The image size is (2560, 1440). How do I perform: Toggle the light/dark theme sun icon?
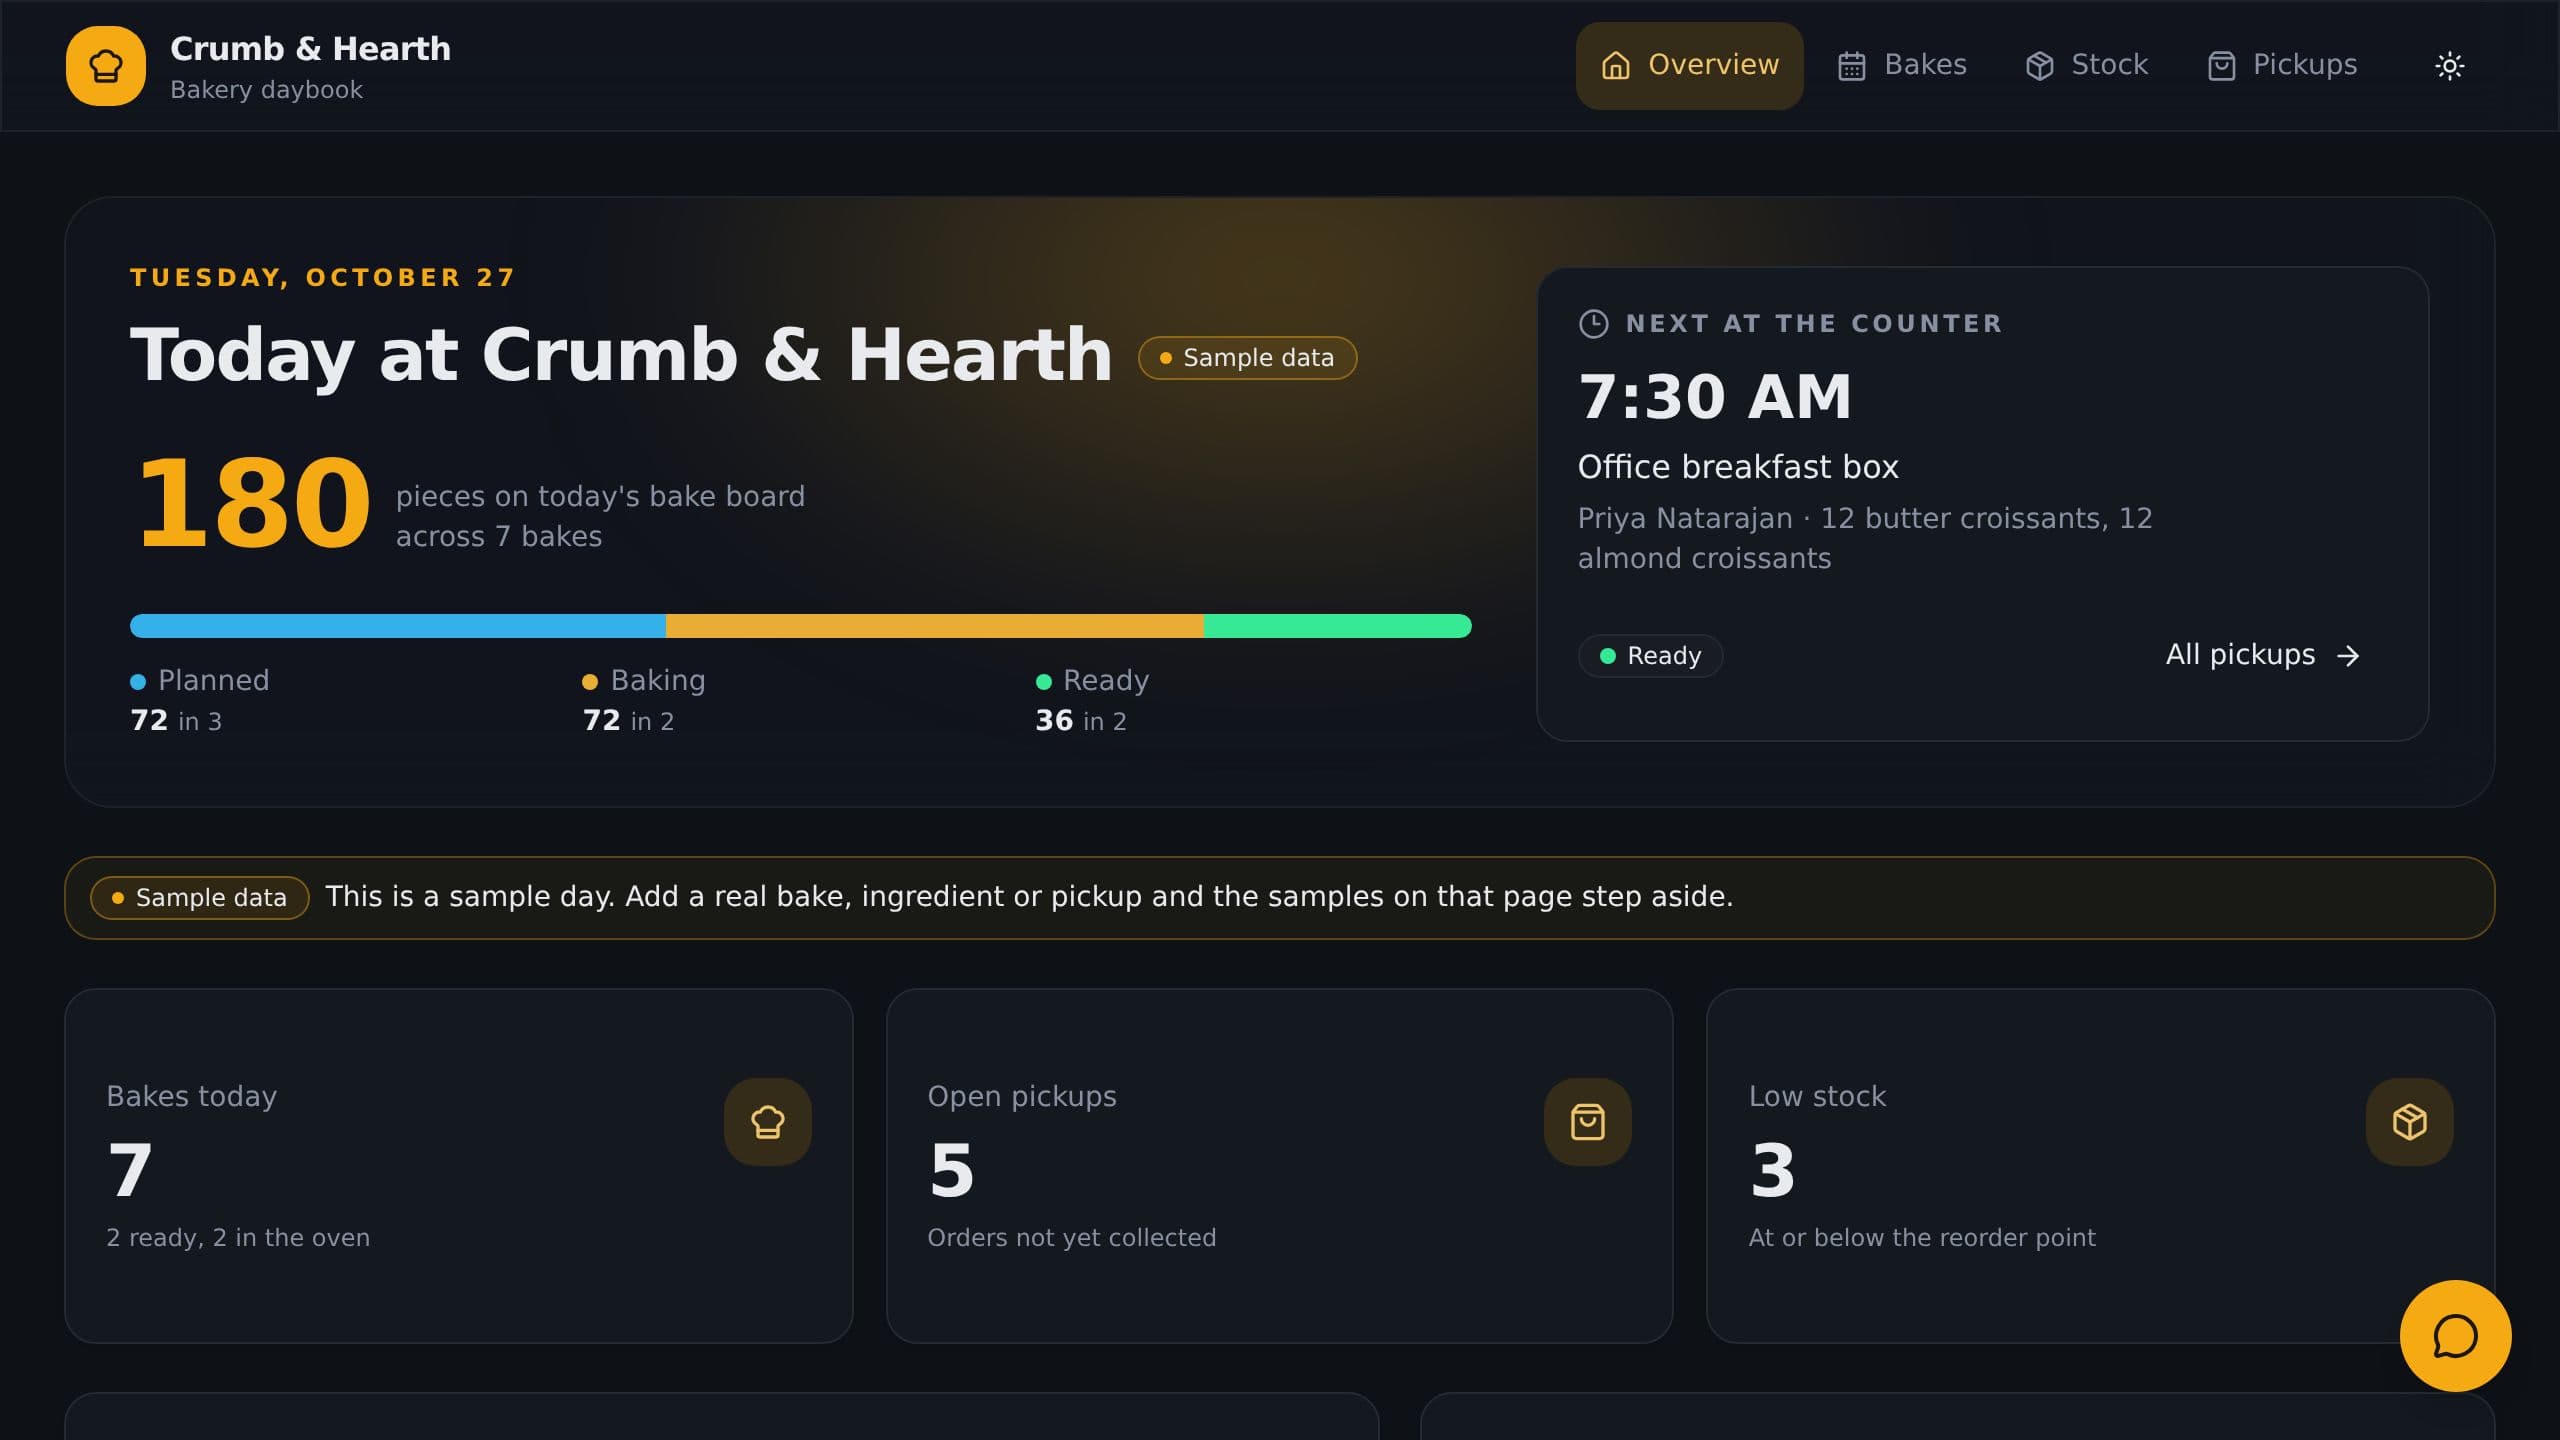(x=2449, y=66)
